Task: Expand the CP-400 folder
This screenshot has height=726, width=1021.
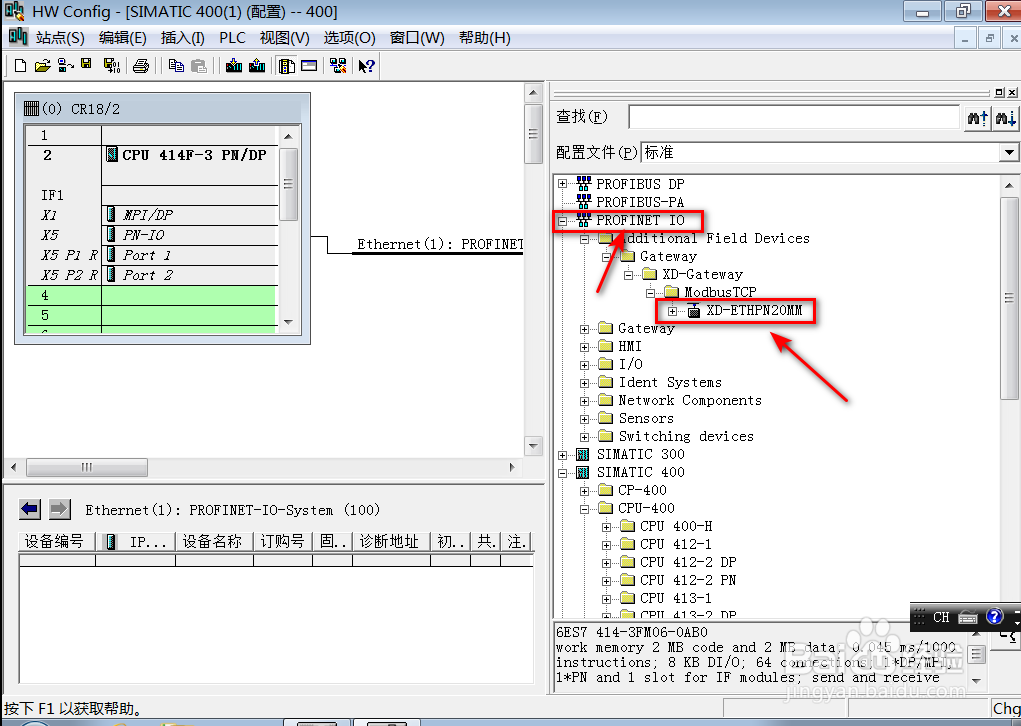Action: (584, 491)
